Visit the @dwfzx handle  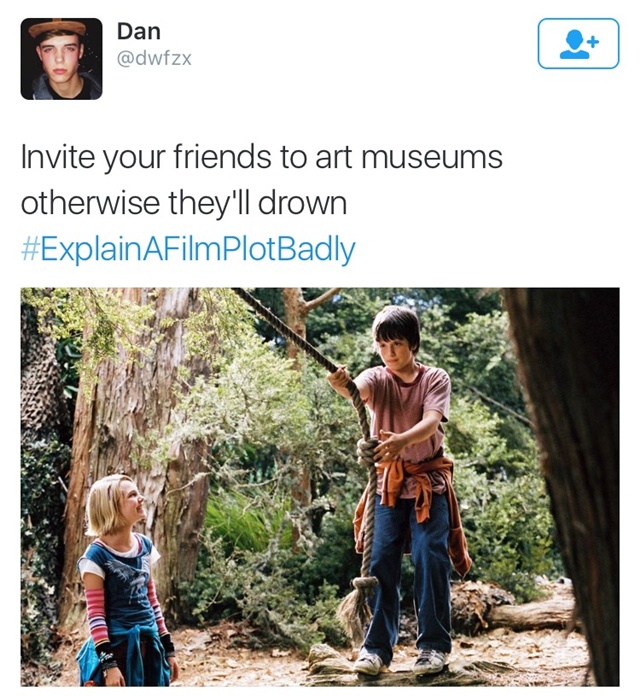pyautogui.click(x=154, y=58)
